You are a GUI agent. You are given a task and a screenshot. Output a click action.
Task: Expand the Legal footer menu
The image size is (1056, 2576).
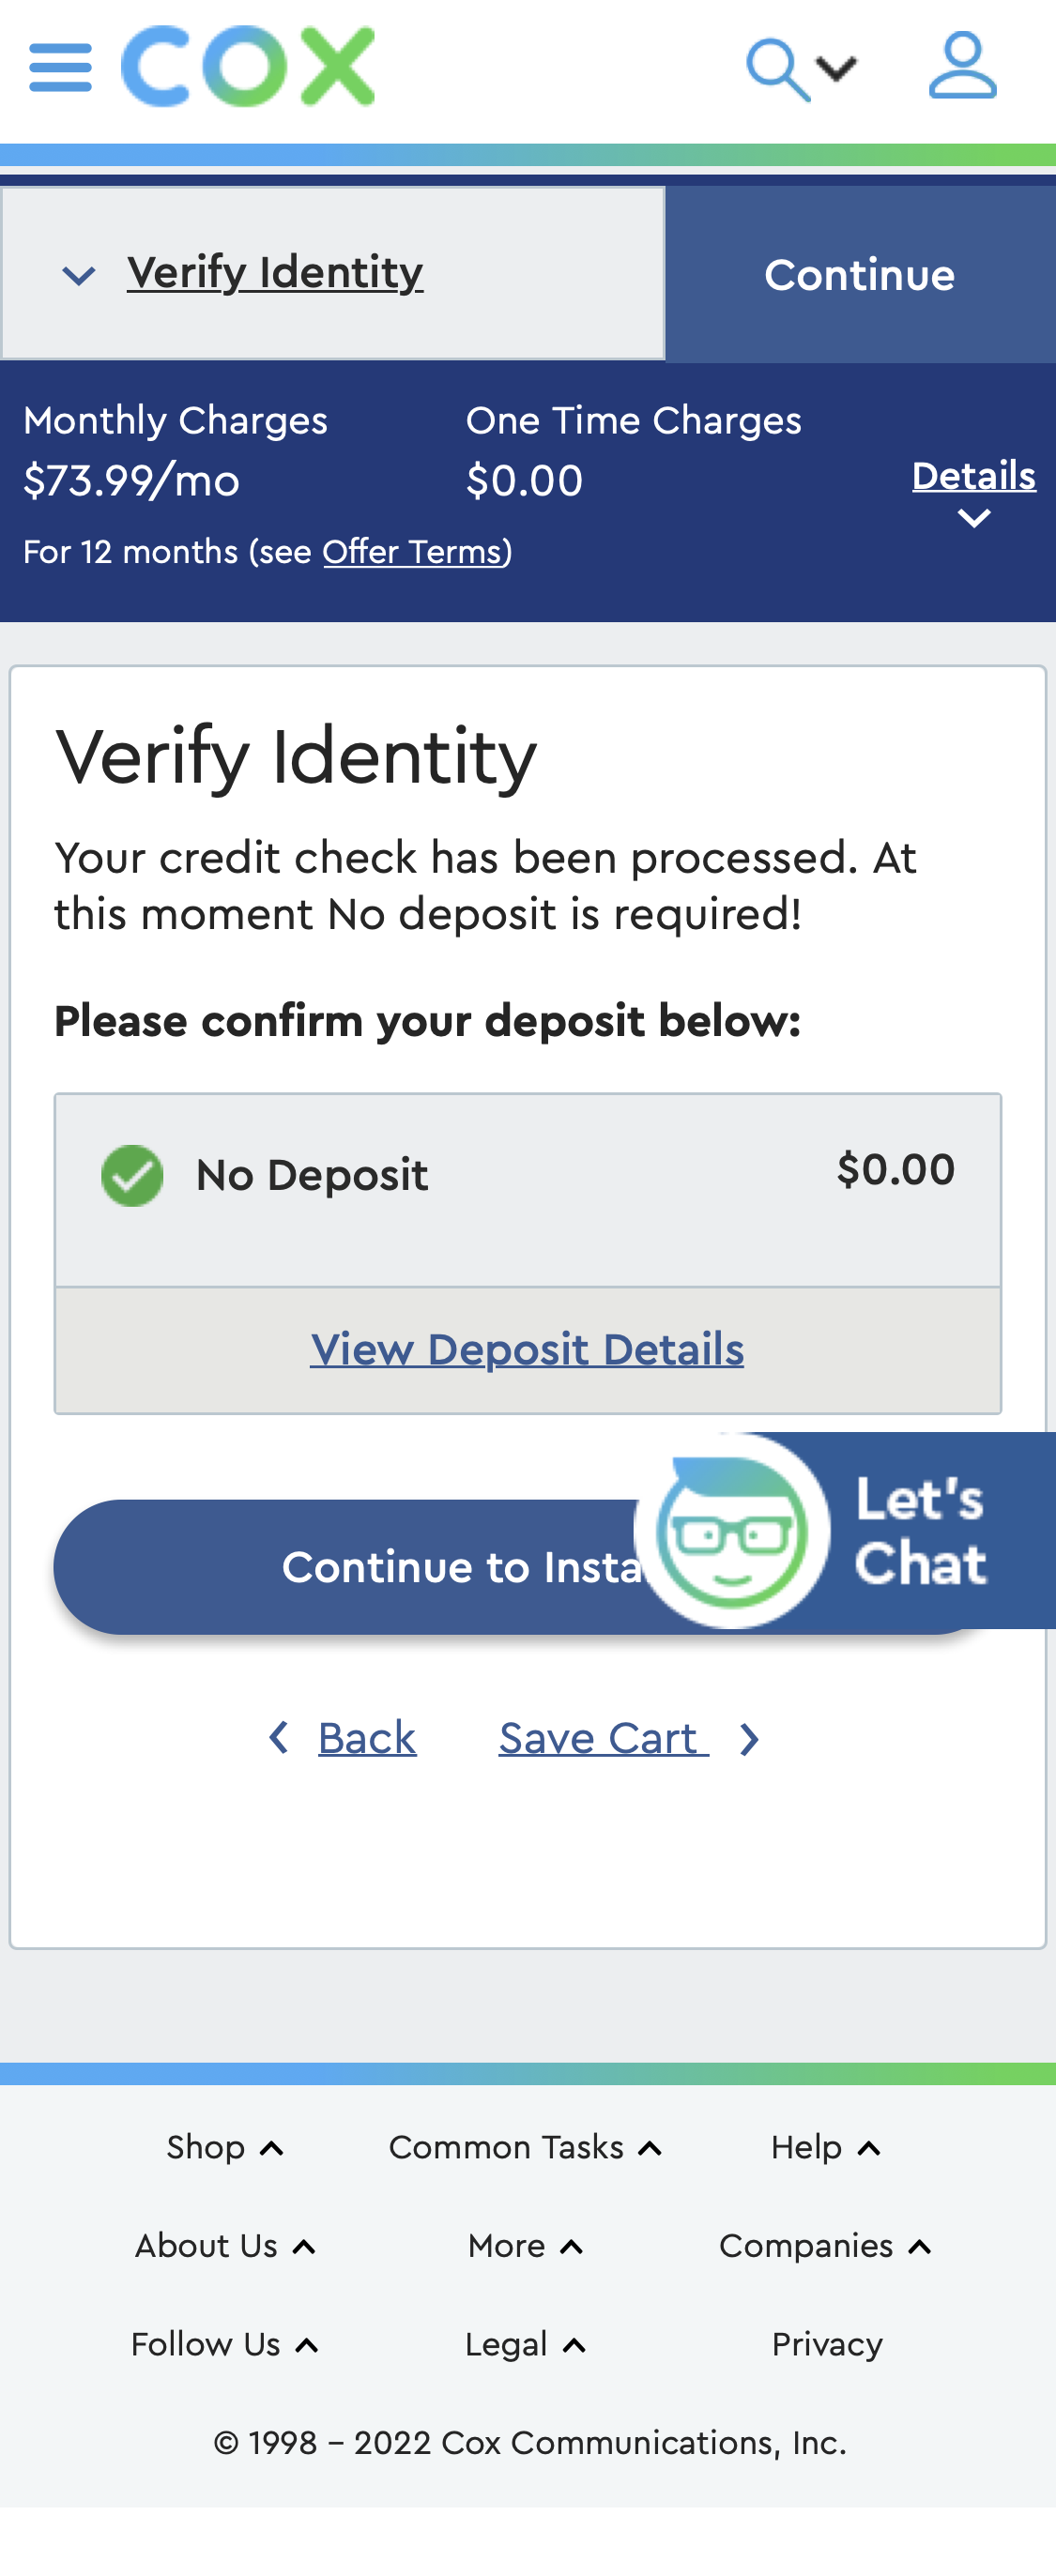click(525, 2344)
